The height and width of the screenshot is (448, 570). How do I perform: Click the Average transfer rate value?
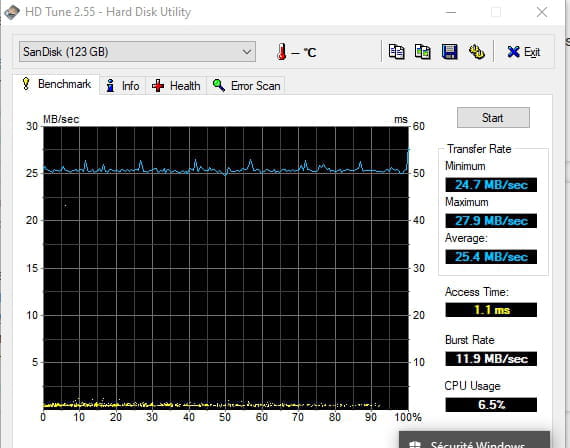(x=491, y=257)
